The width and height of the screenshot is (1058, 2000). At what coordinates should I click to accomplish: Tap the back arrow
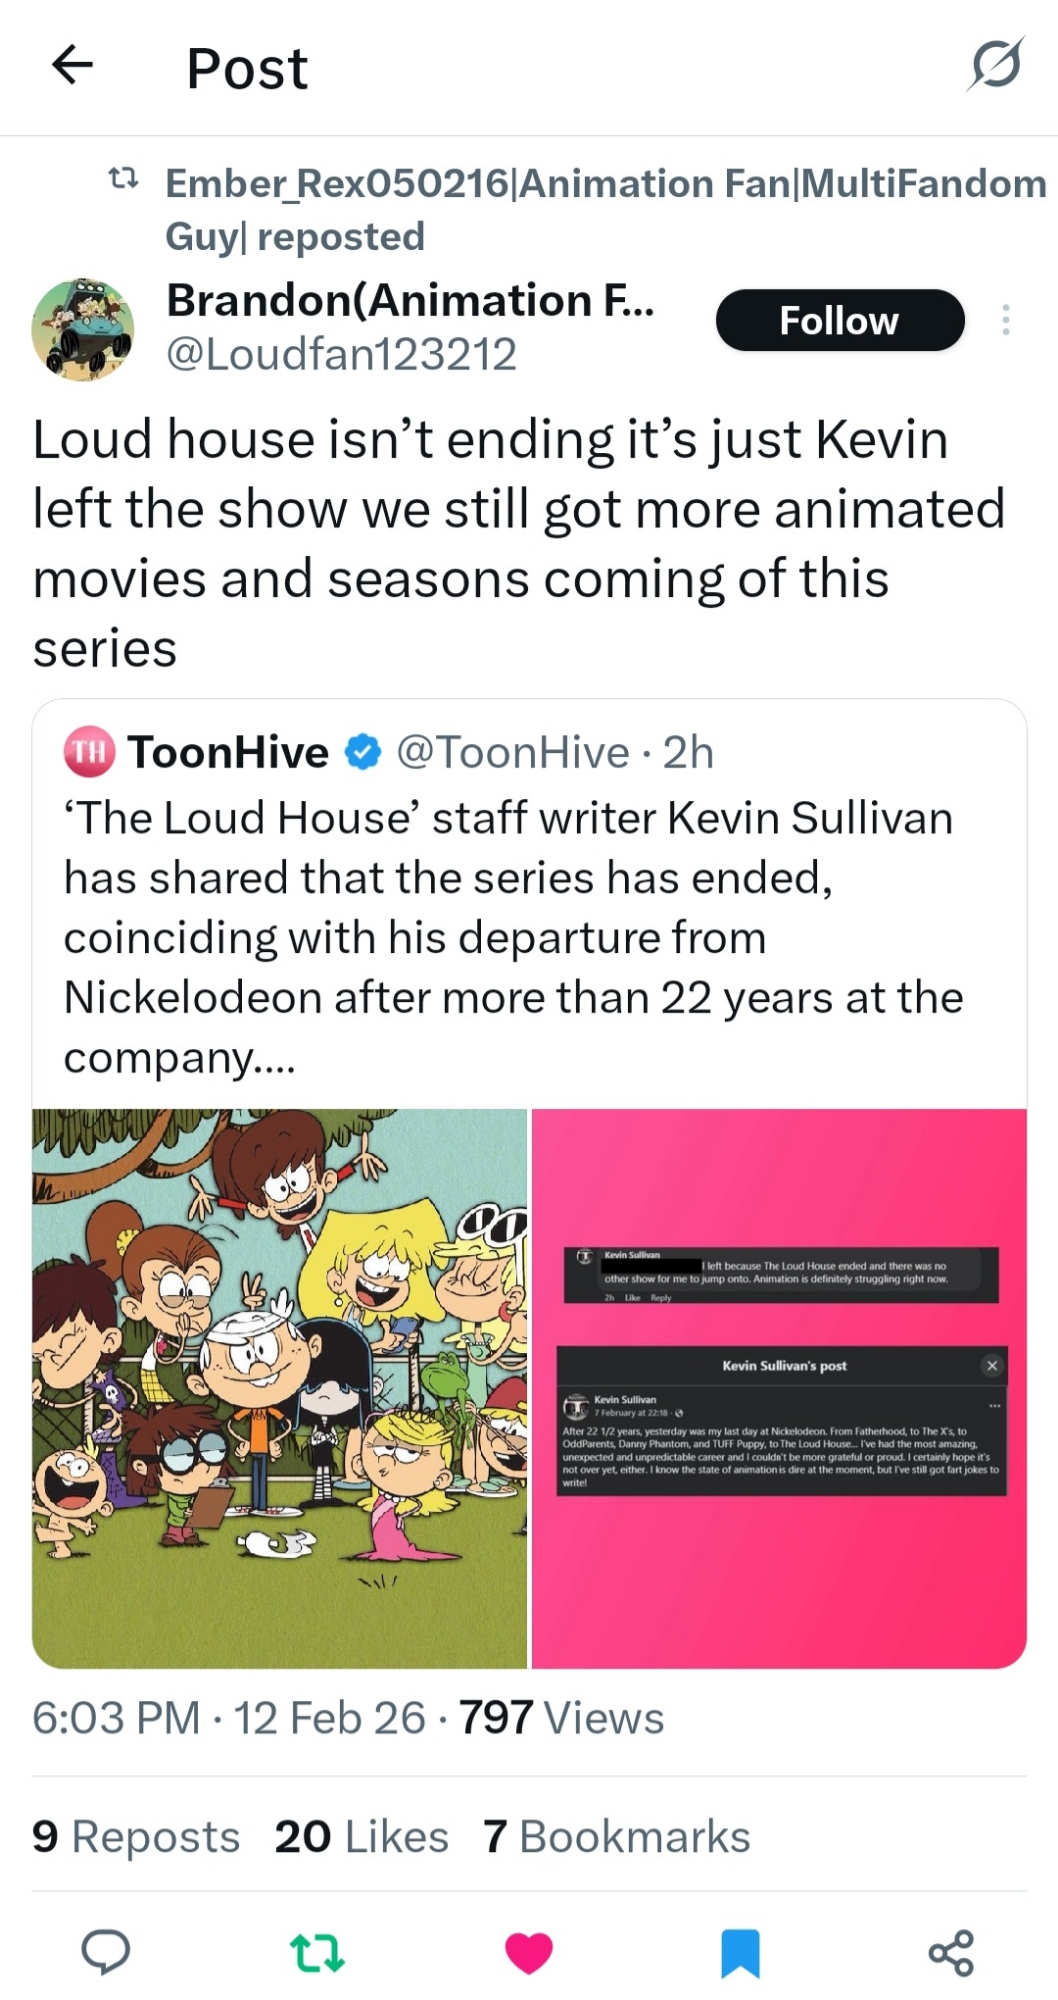[72, 66]
